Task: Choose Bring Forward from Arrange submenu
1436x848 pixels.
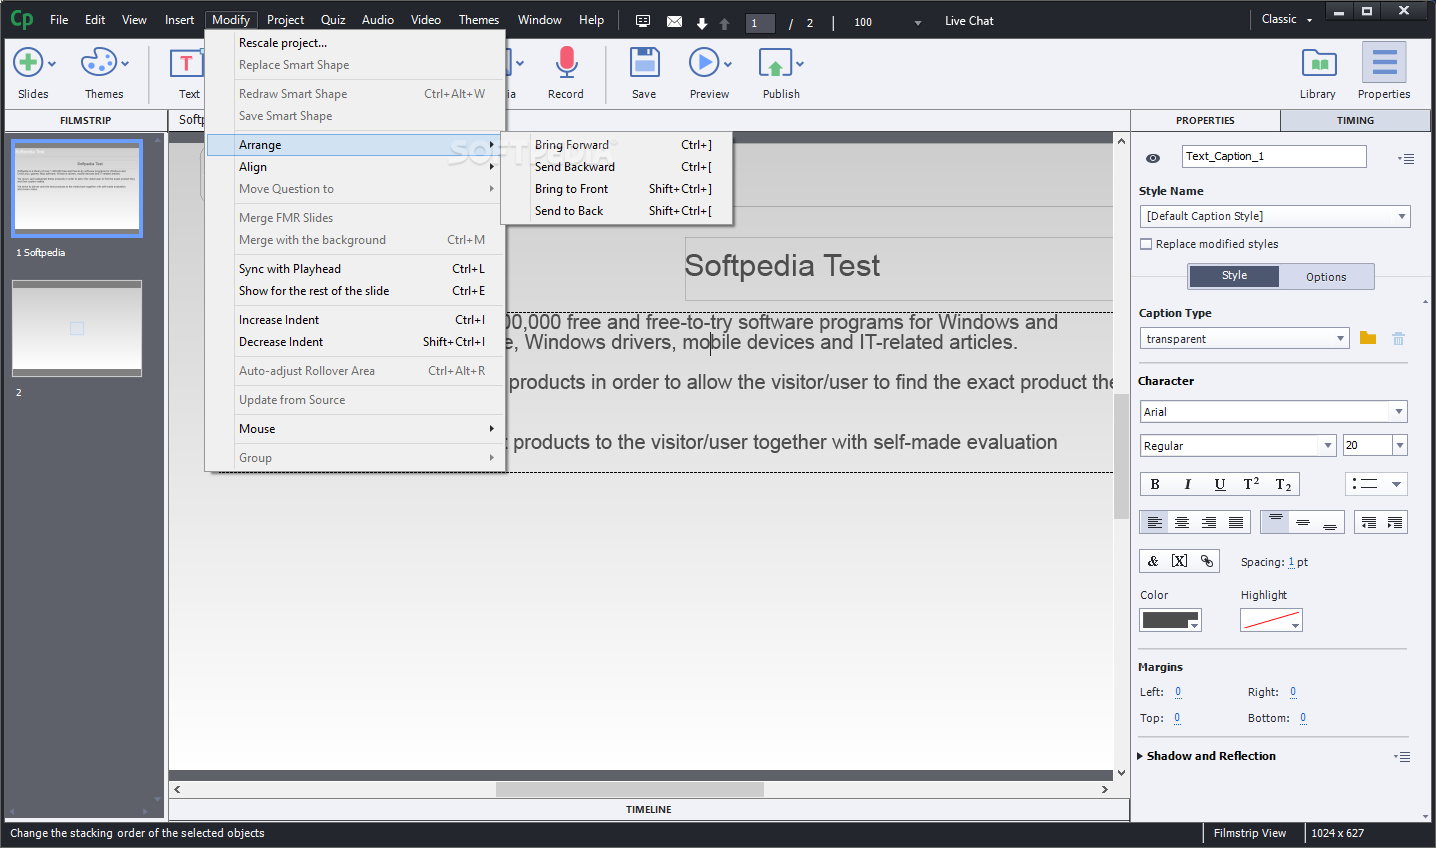Action: 617,145
